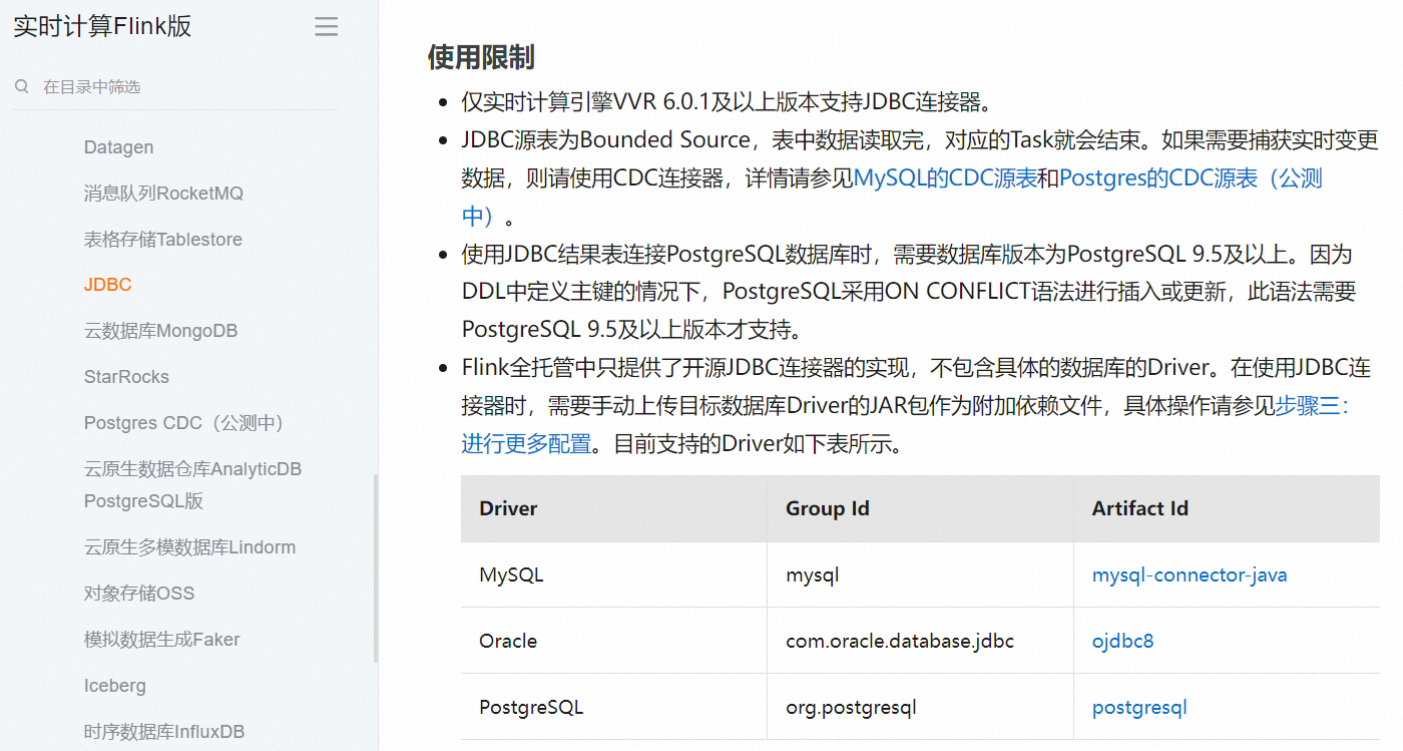Image resolution: width=1403 pixels, height=751 pixels.
Task: Open the mysql-connector-java artifact link
Action: [1189, 575]
